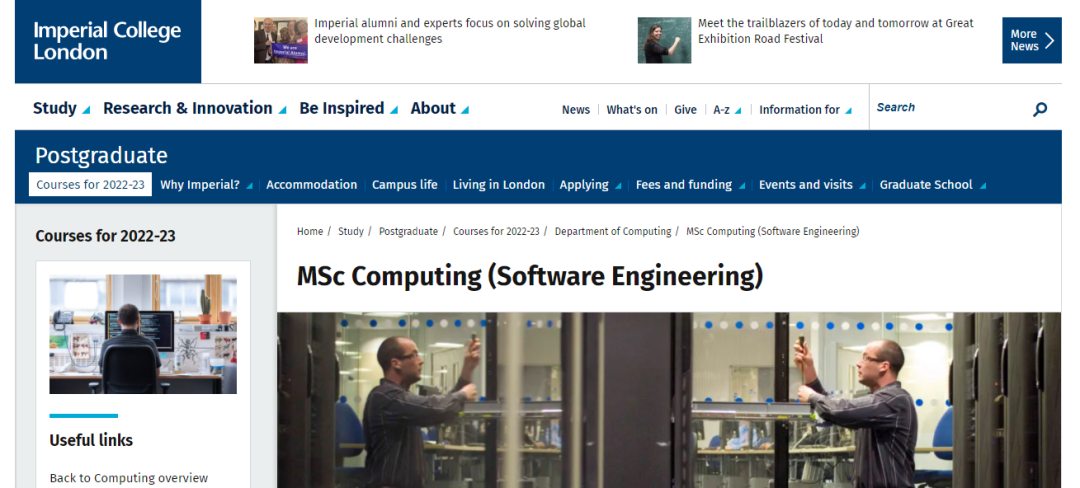
Task: Open the Campus life menu item
Action: click(404, 184)
